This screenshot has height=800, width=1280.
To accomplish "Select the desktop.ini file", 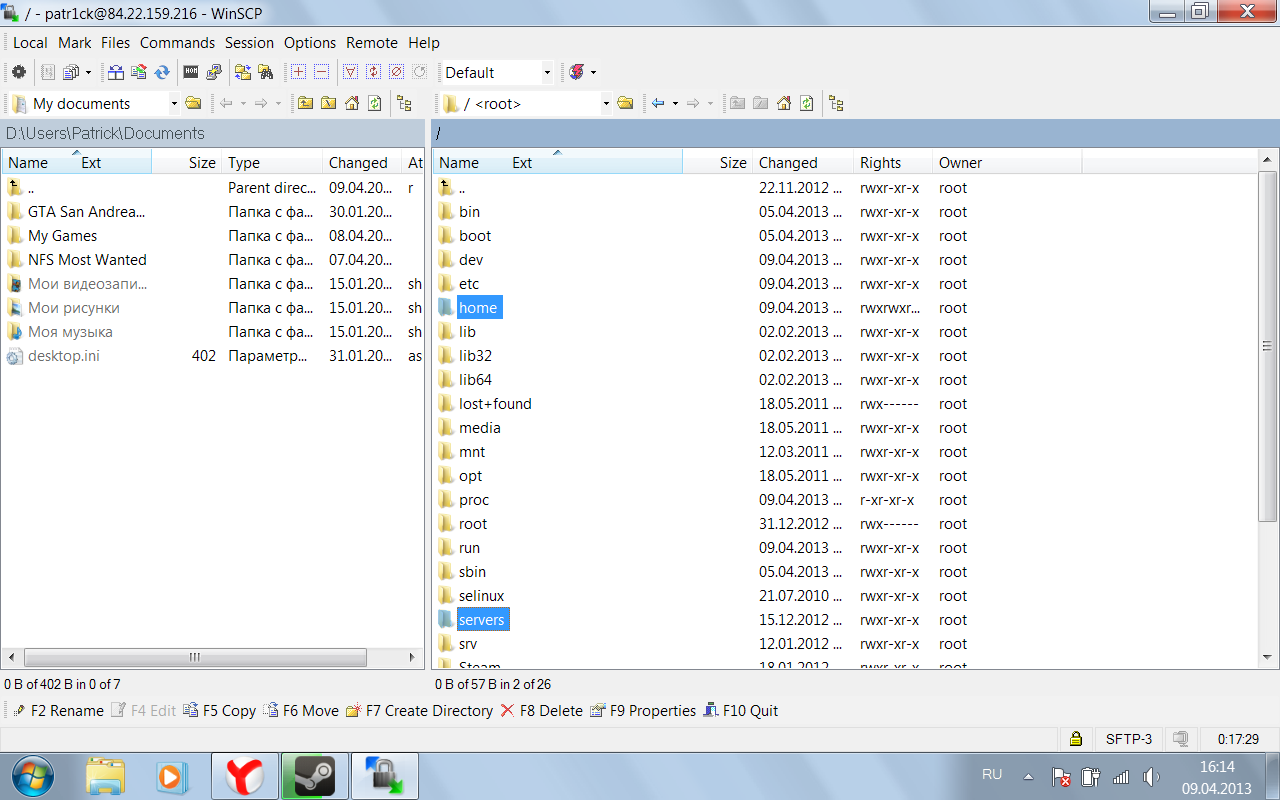I will [x=63, y=356].
